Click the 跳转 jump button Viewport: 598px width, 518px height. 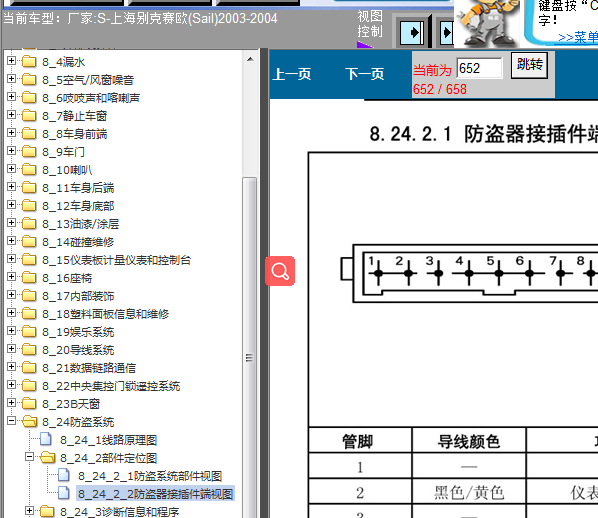(529, 66)
